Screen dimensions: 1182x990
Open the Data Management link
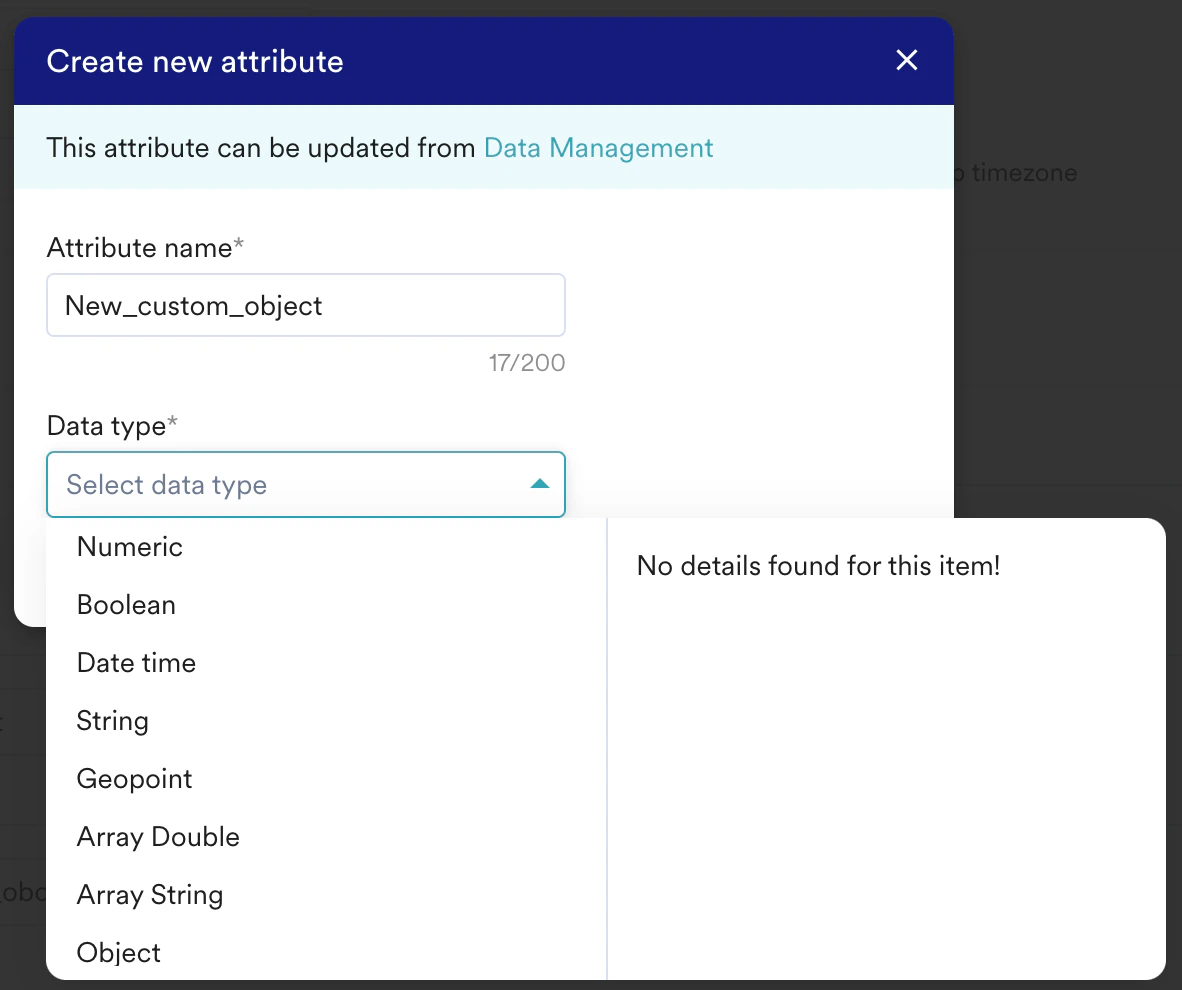[x=598, y=147]
